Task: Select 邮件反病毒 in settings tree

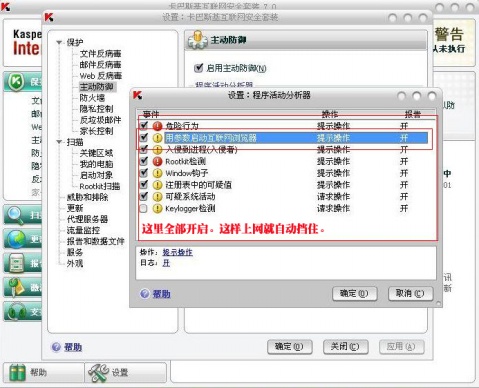Action: 100,65
